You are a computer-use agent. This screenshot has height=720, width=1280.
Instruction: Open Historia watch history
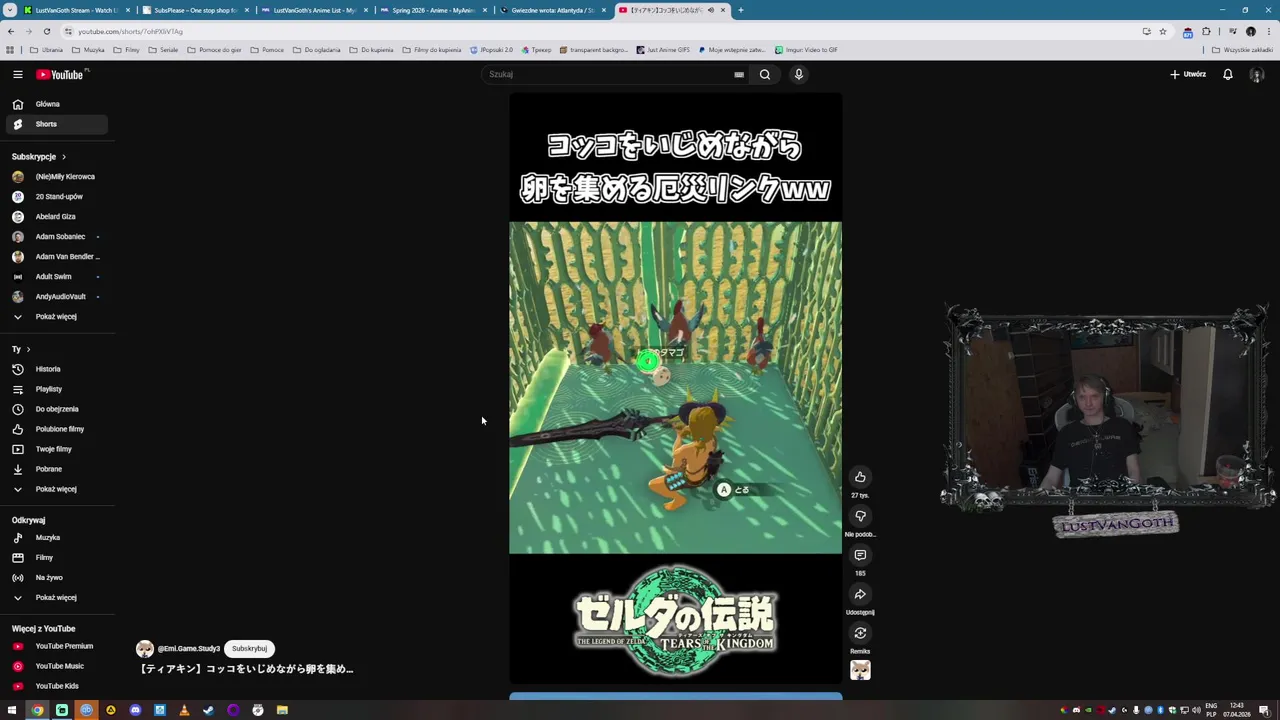point(56,369)
